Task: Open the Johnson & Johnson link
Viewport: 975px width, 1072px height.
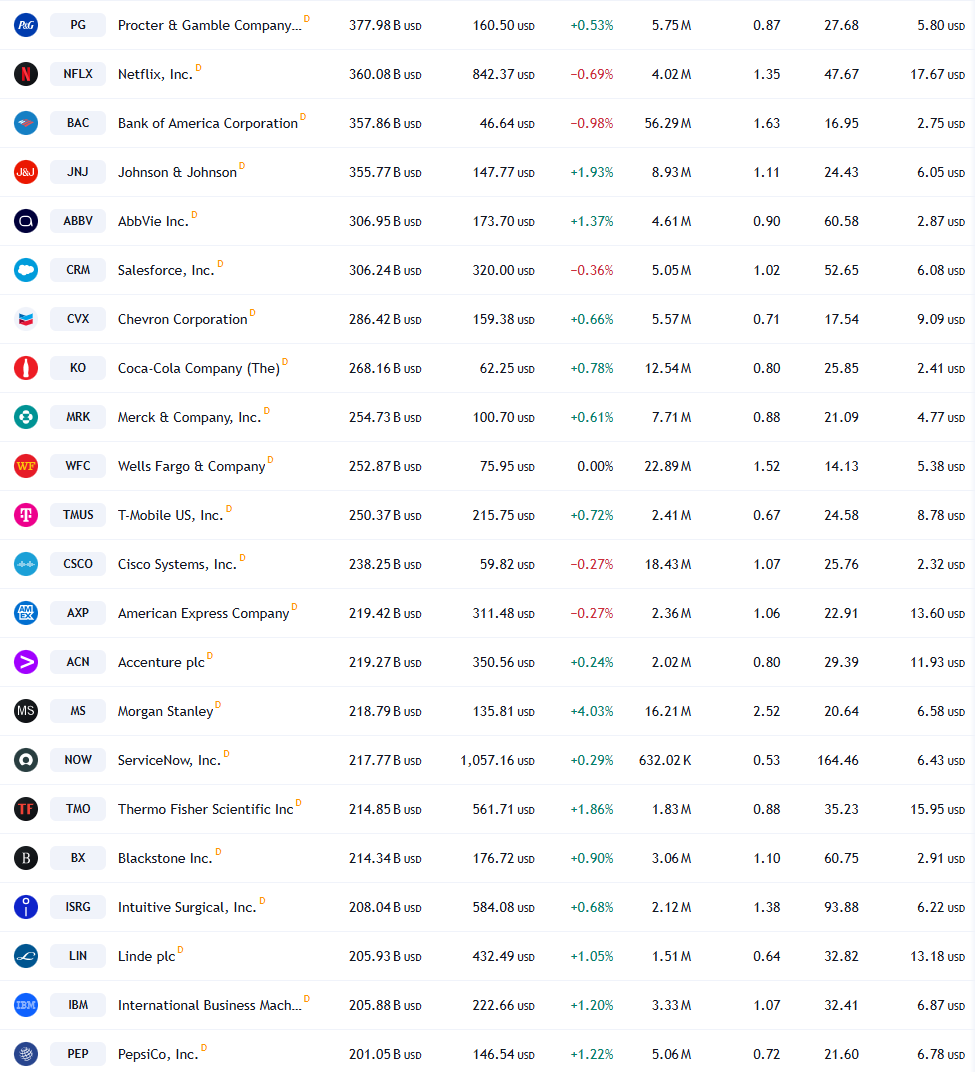Action: click(x=177, y=172)
